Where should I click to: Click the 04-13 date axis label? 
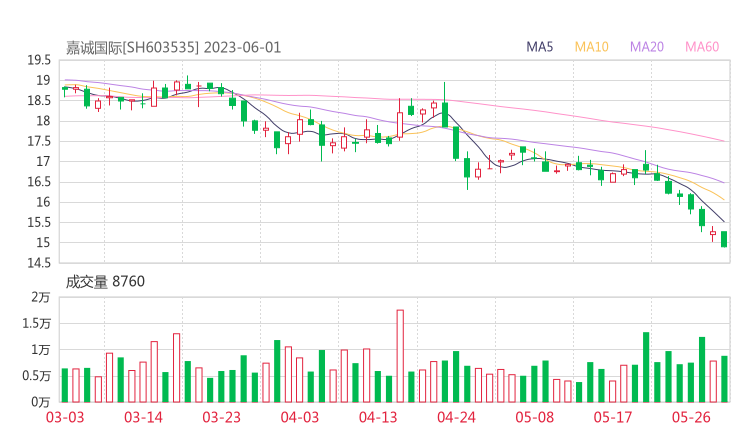point(378,417)
